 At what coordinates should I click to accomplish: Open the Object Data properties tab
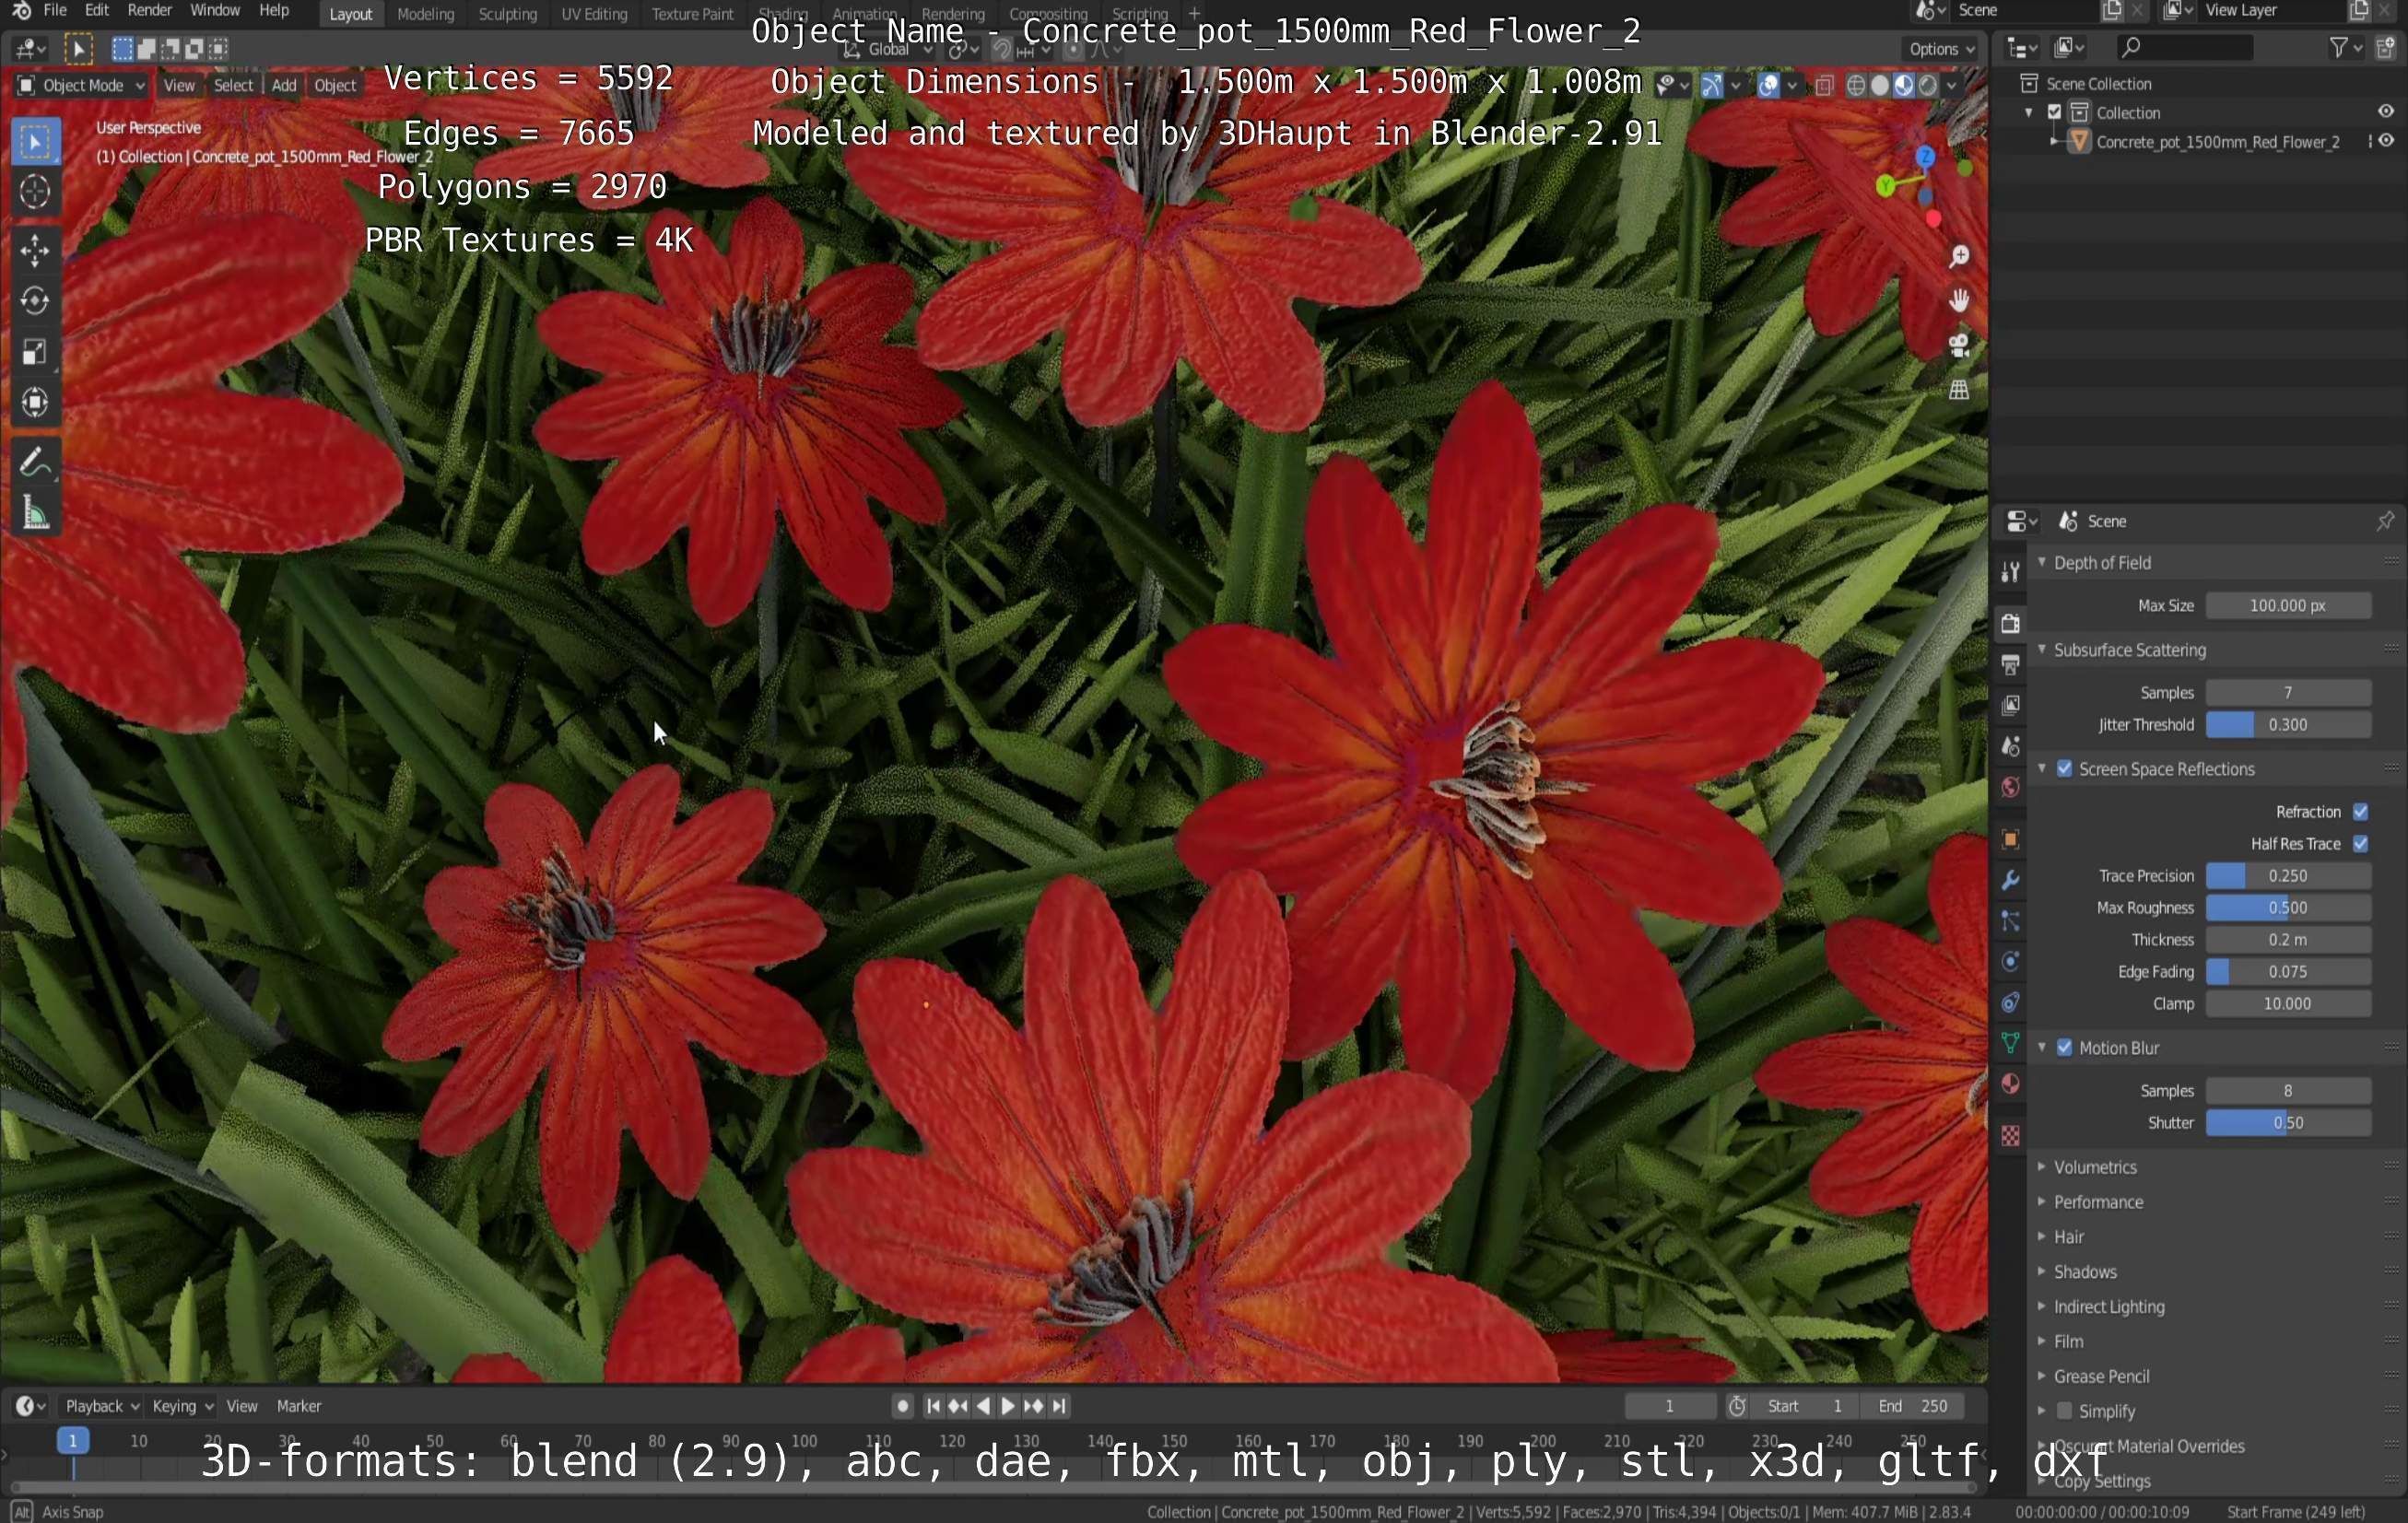pos(2010,1043)
